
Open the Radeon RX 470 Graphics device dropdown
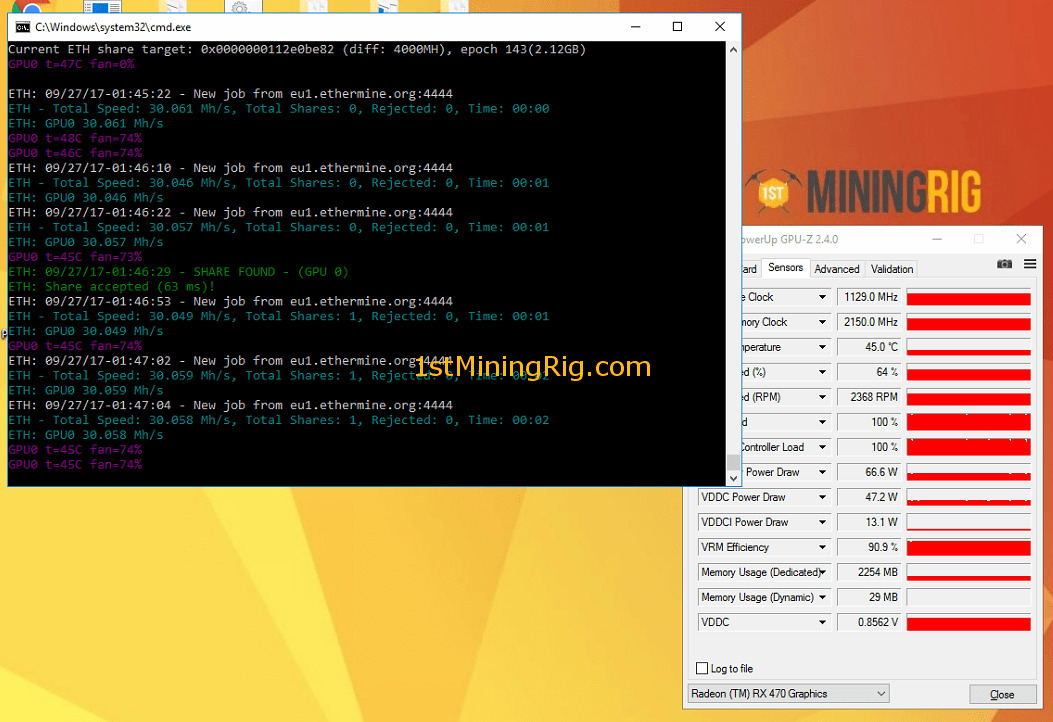(789, 694)
